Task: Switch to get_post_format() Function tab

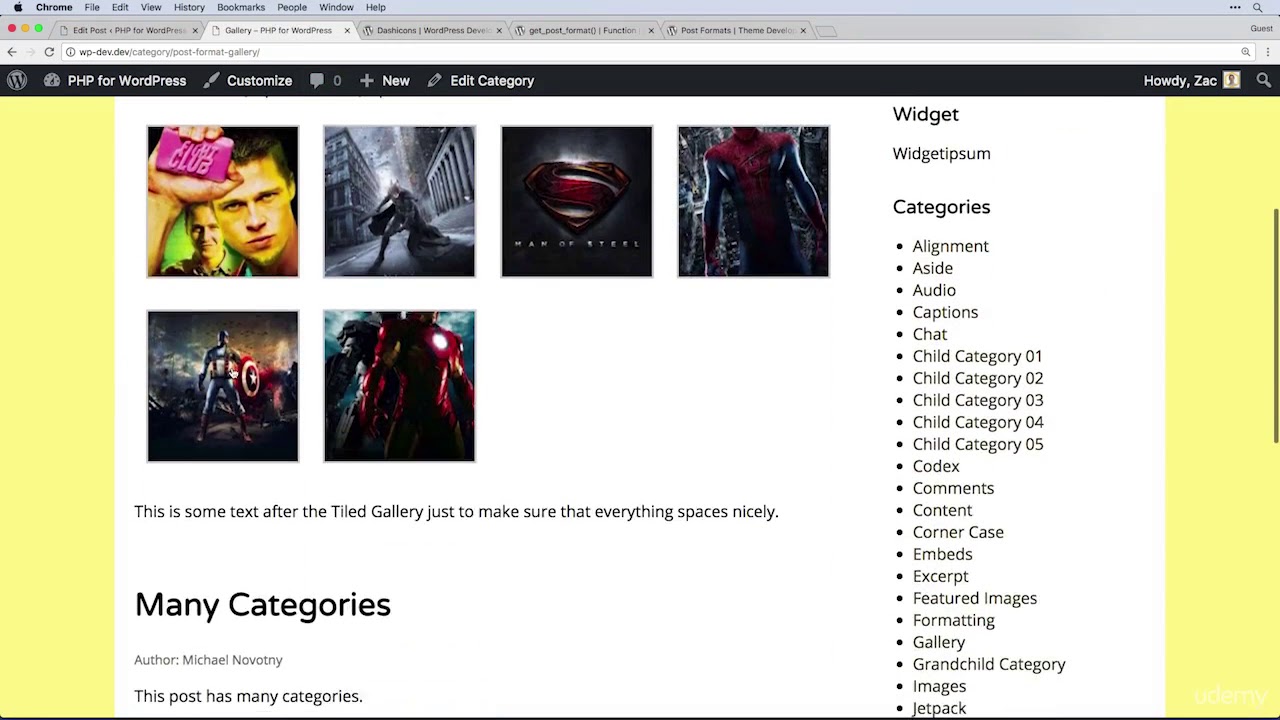Action: point(583,30)
